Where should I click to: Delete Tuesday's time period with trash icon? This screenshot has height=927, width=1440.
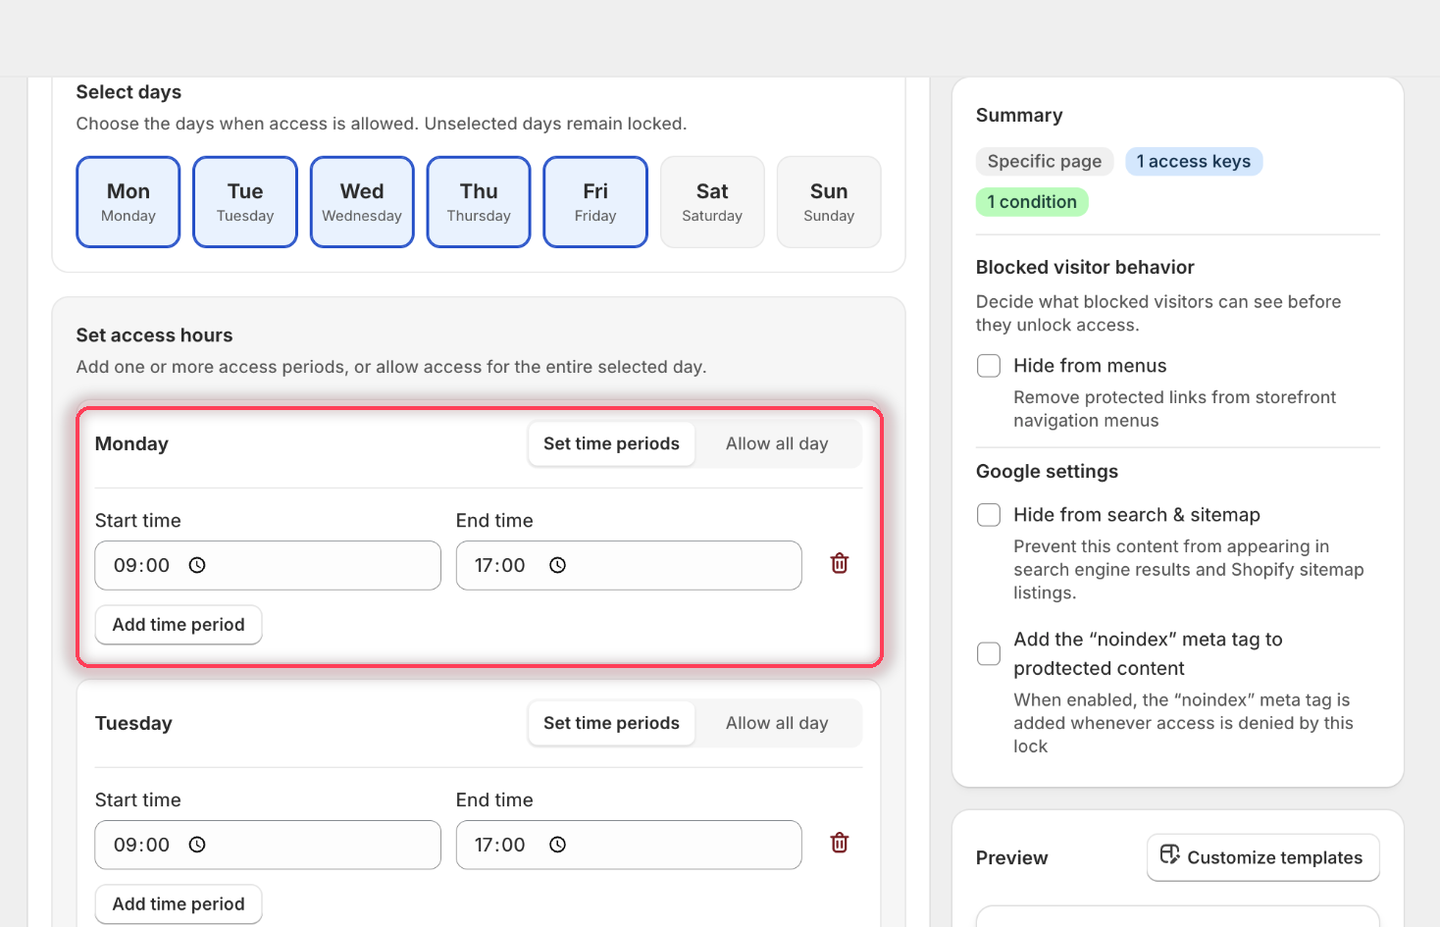[839, 843]
